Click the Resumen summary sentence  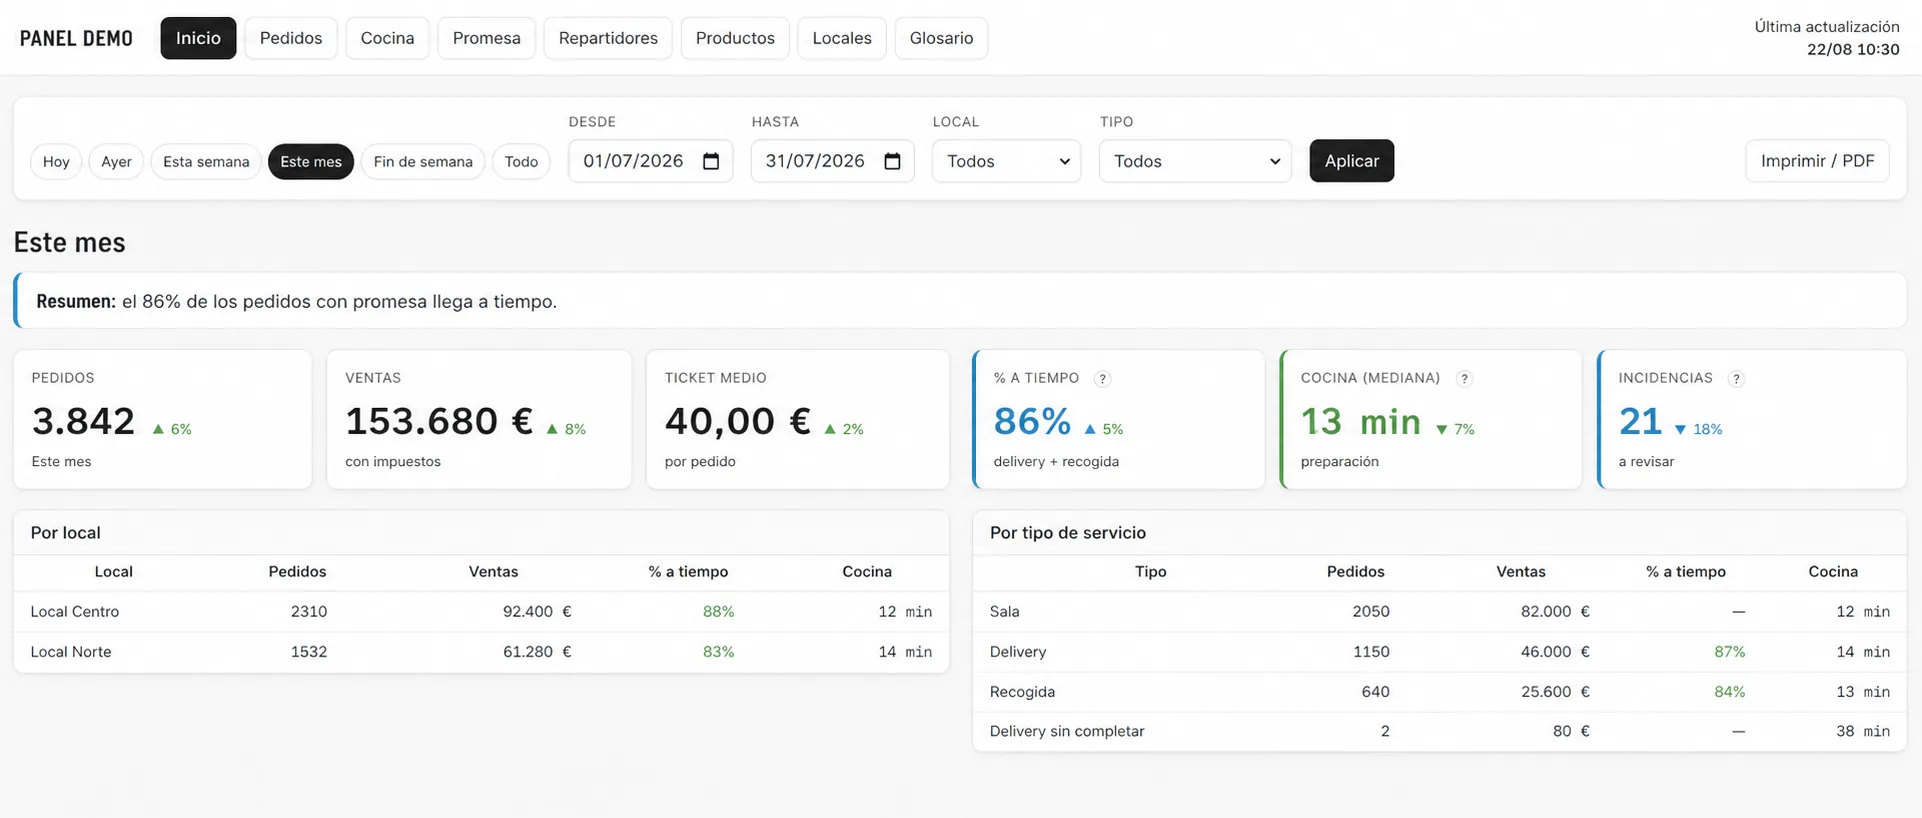(x=296, y=302)
